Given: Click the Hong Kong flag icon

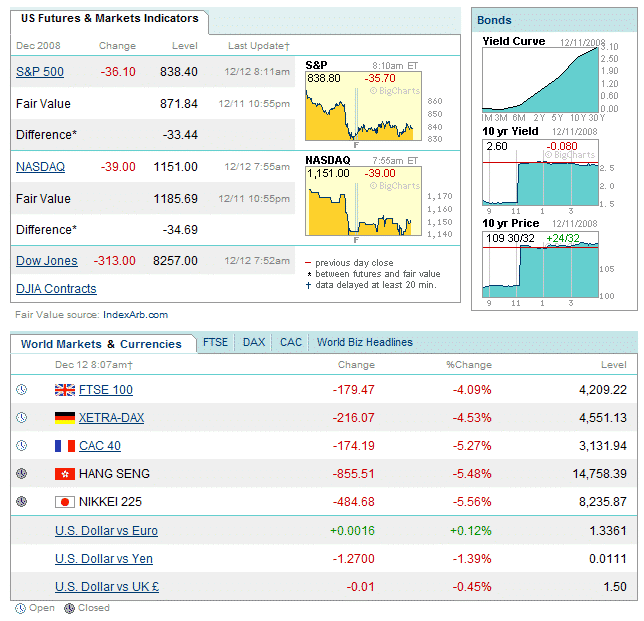Looking at the screenshot, I should pyautogui.click(x=66, y=474).
